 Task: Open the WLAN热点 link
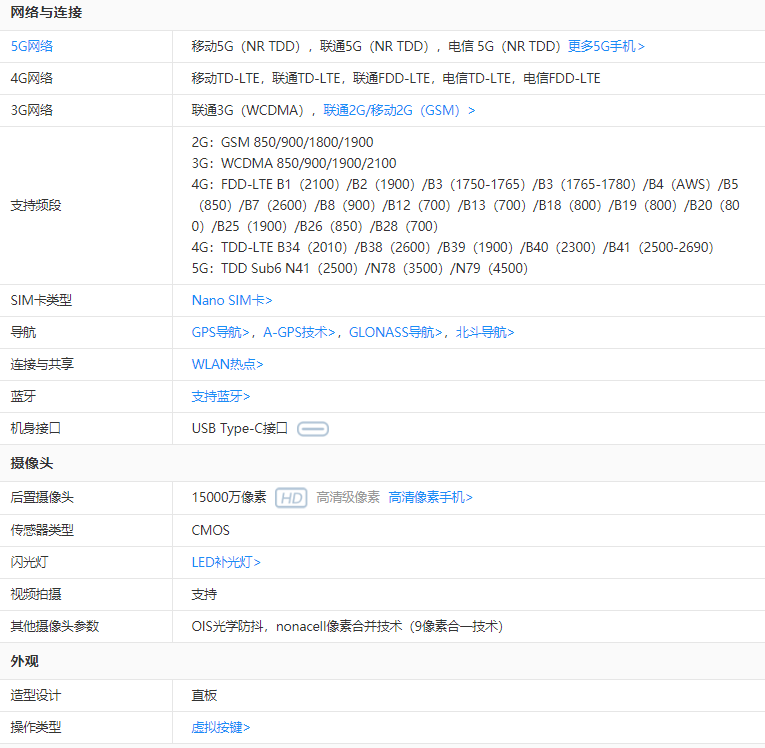(228, 364)
